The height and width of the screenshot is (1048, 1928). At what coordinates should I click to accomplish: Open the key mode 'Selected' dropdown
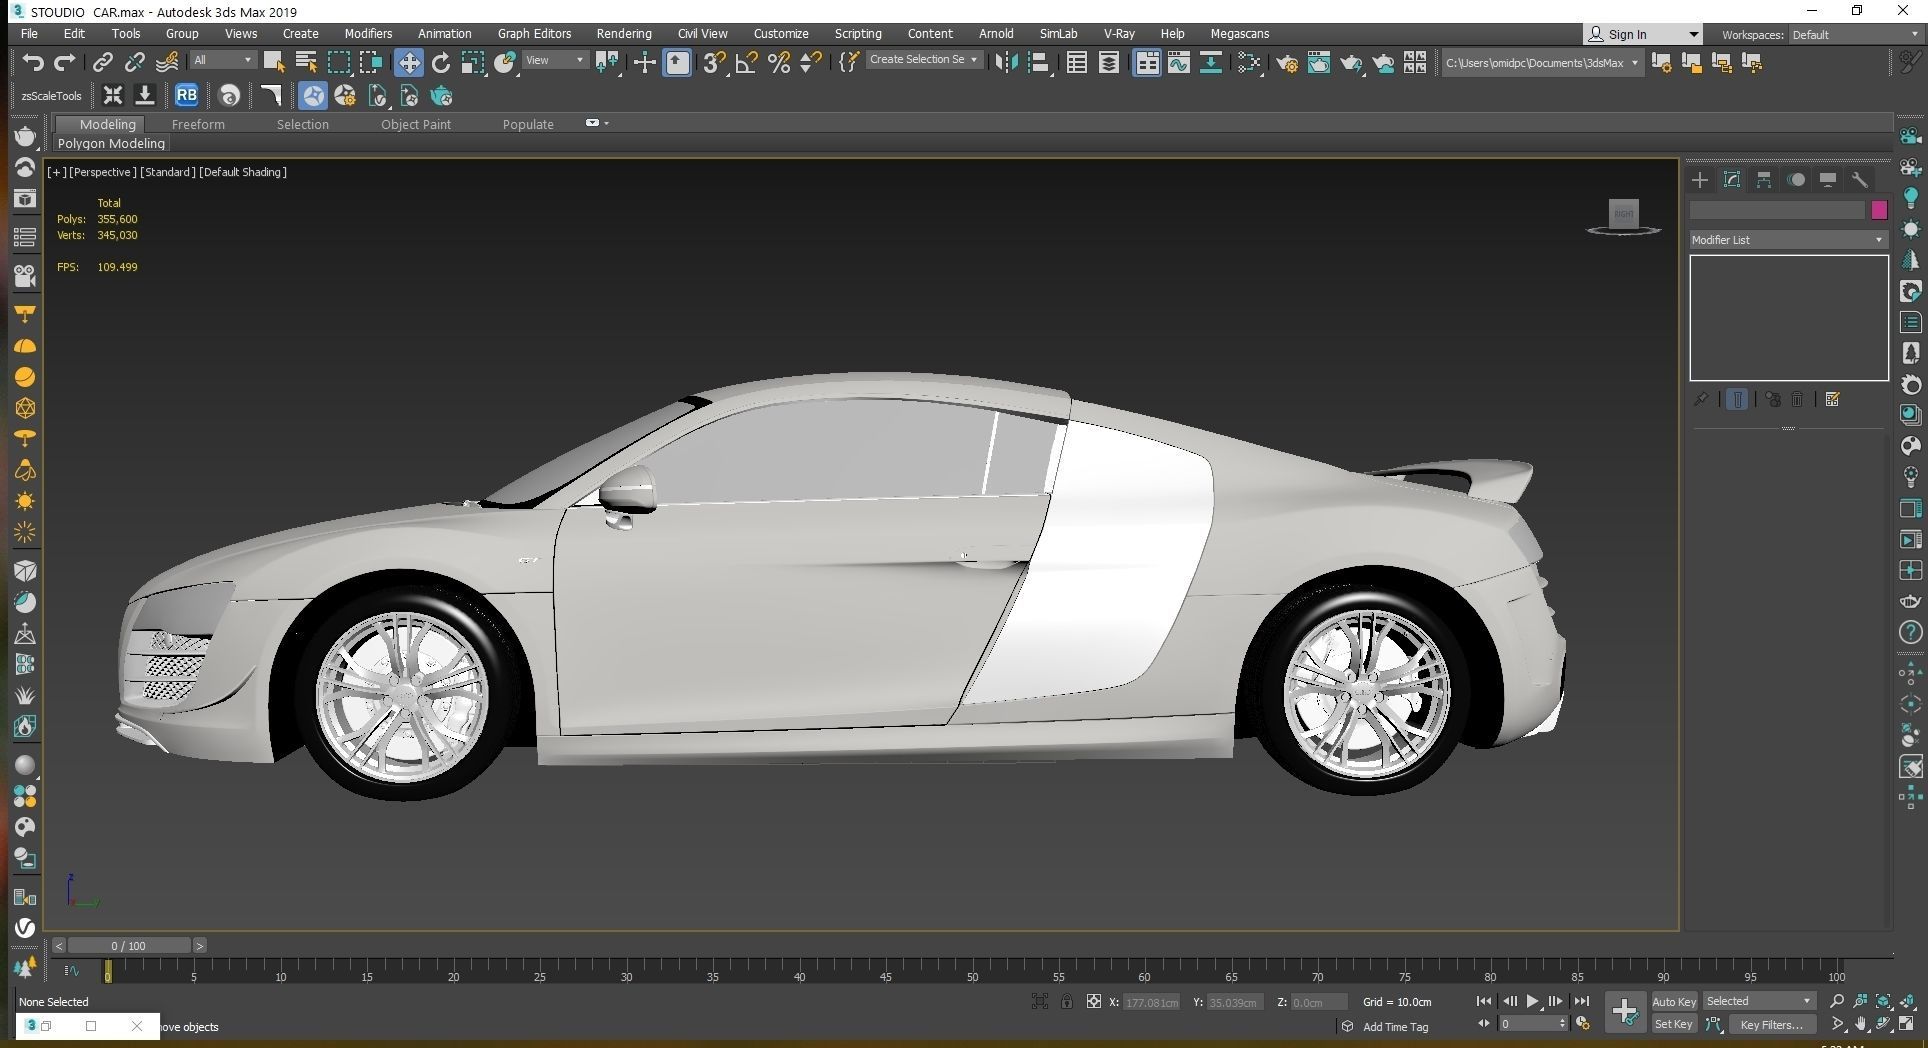[1758, 1001]
